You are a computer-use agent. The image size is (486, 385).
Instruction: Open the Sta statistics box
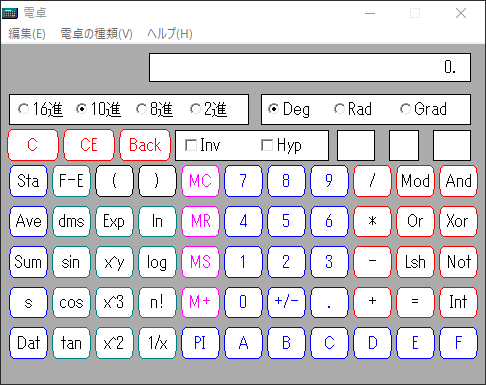click(x=28, y=181)
